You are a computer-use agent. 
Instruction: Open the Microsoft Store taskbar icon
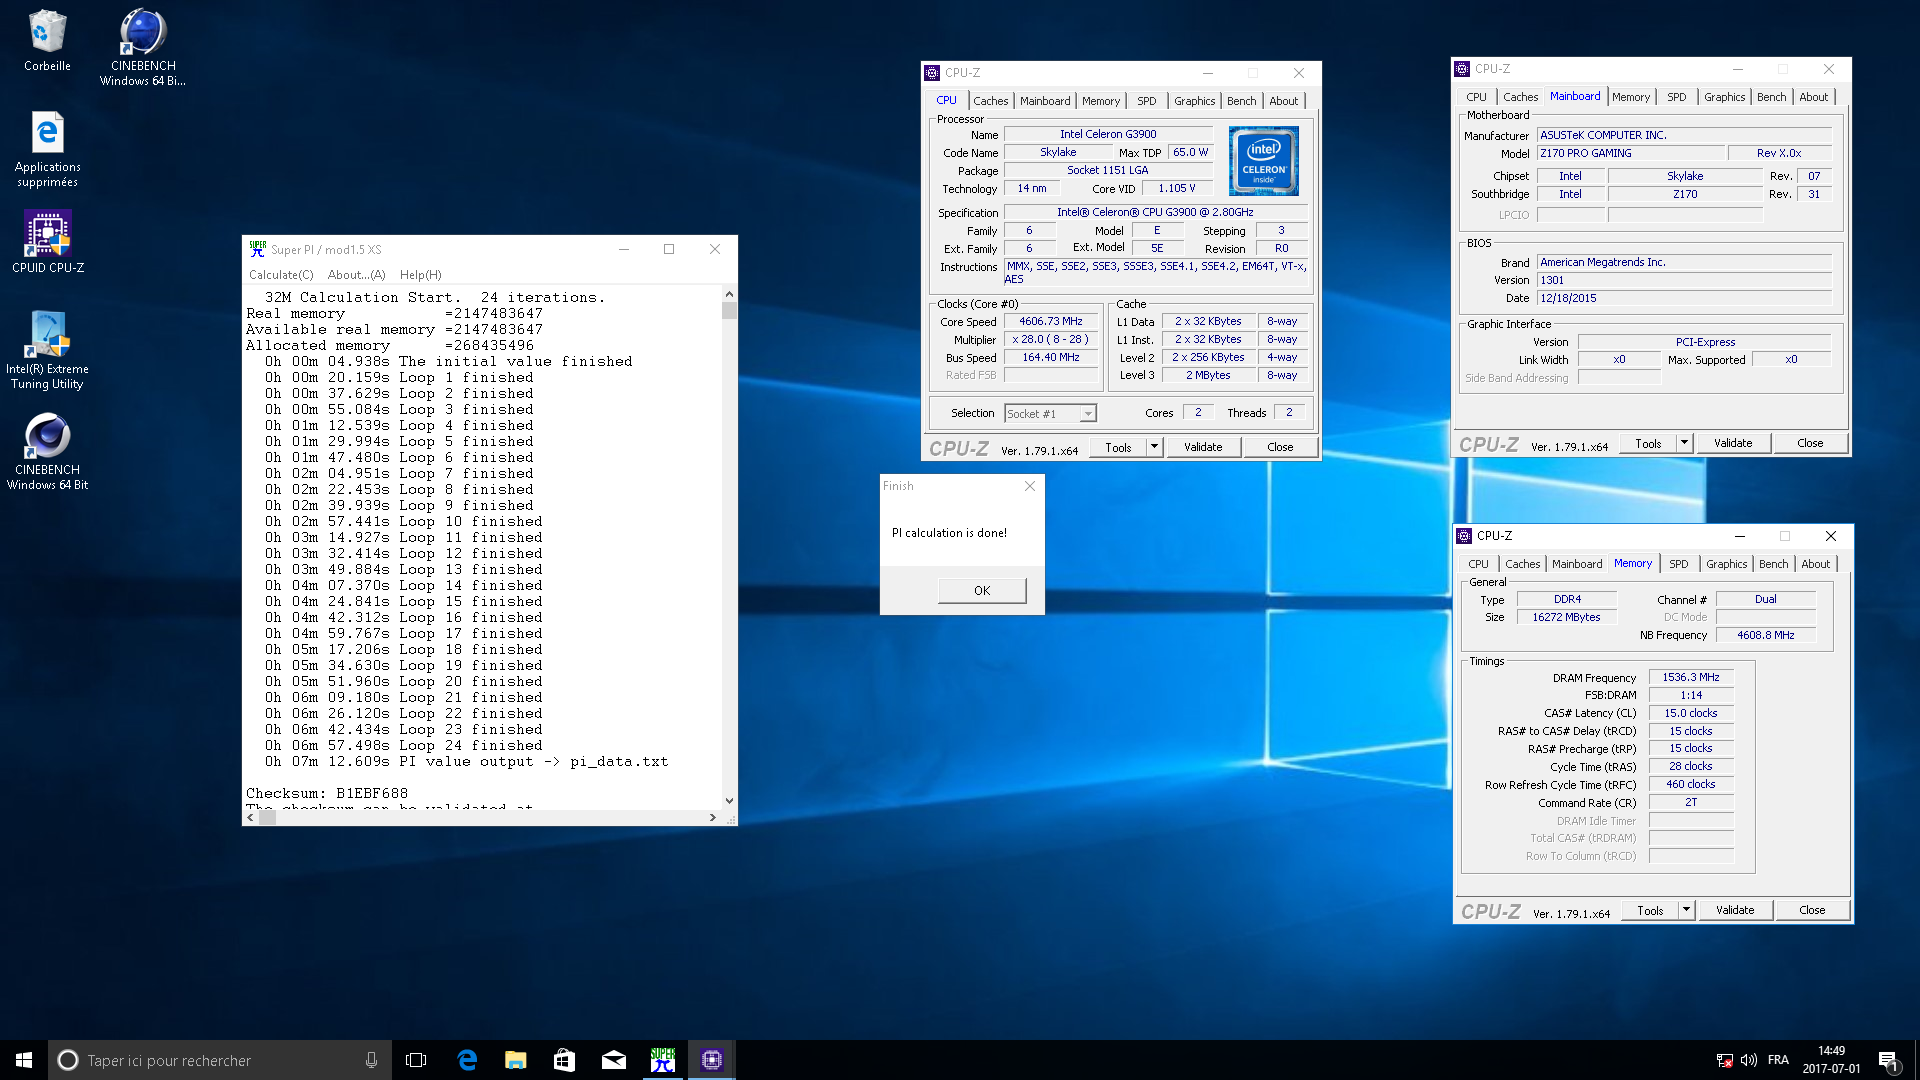click(564, 1060)
